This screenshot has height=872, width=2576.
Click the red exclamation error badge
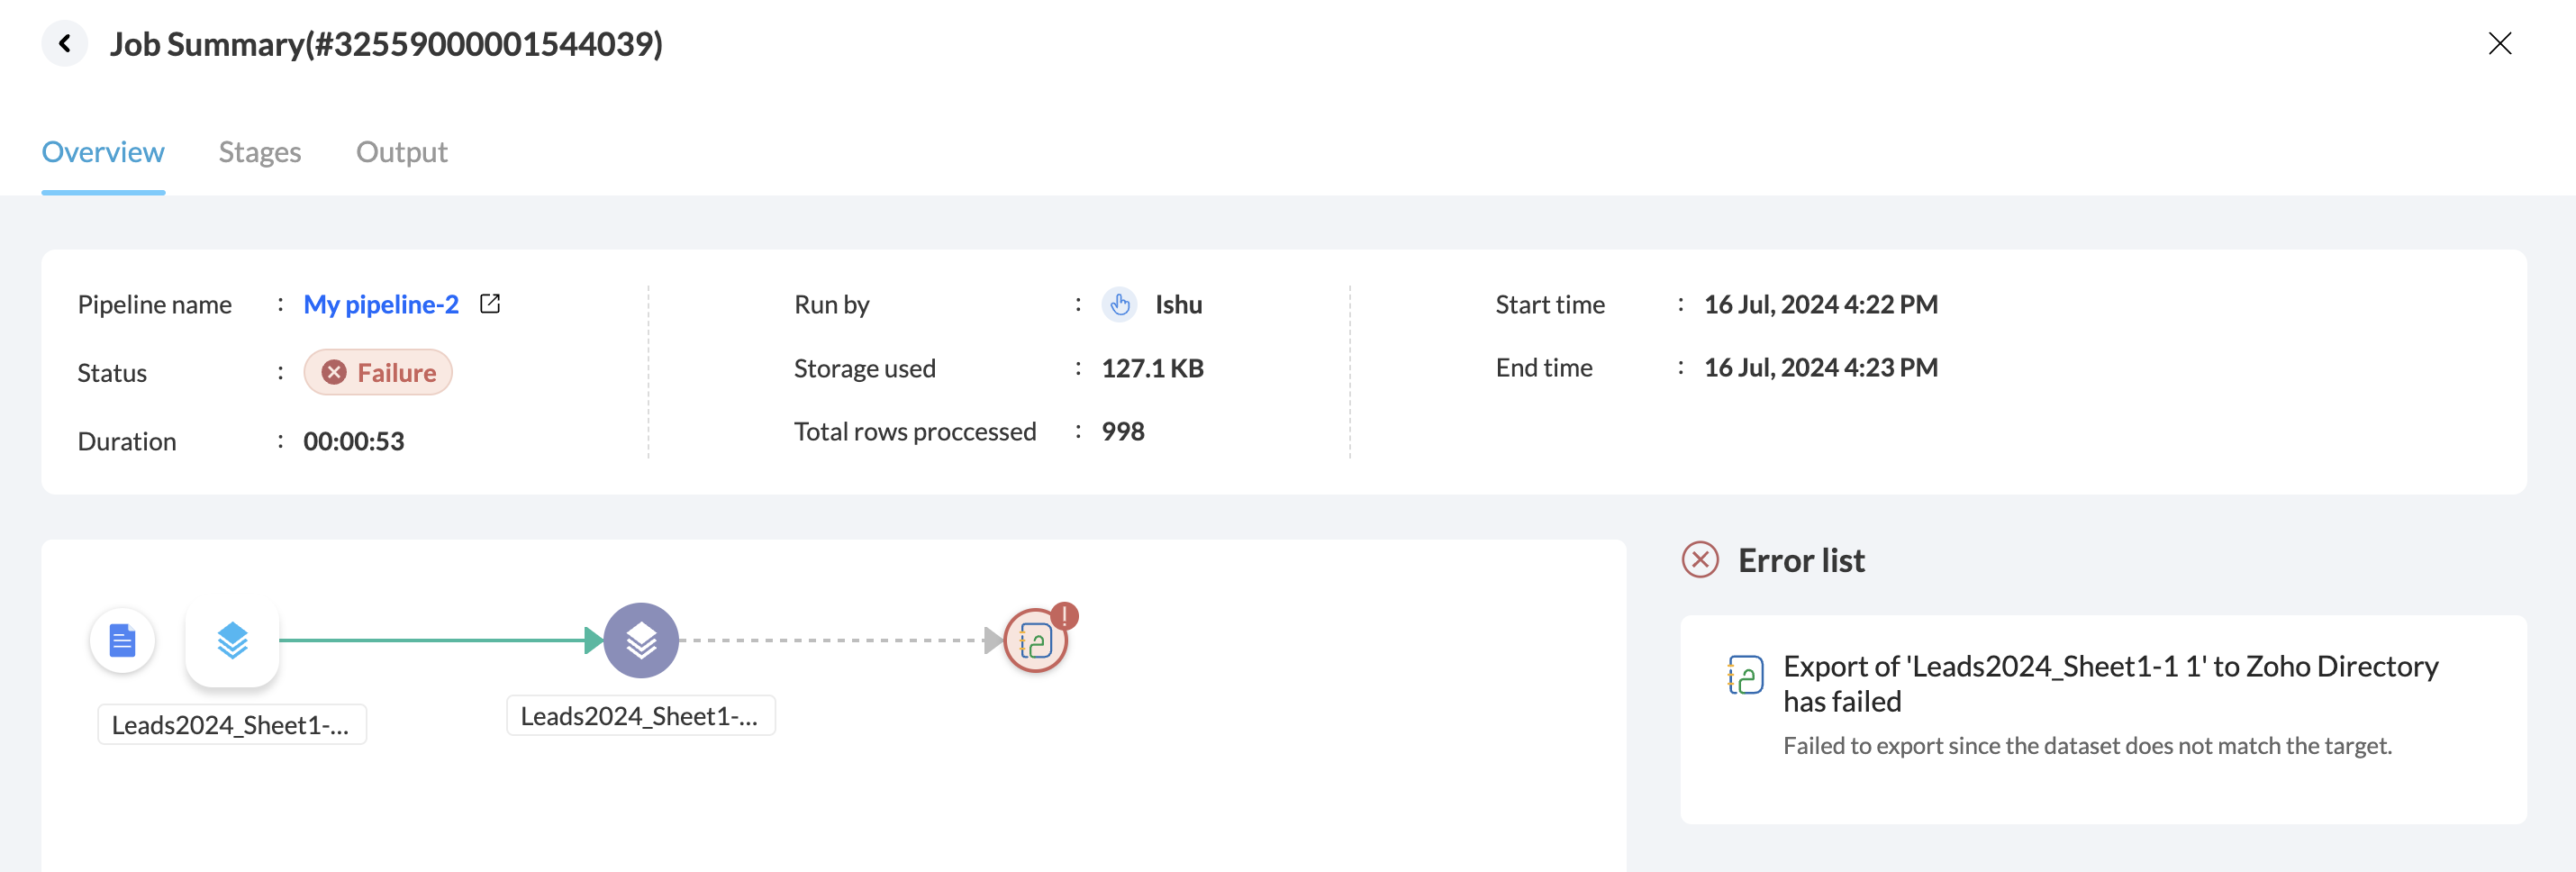(x=1065, y=615)
